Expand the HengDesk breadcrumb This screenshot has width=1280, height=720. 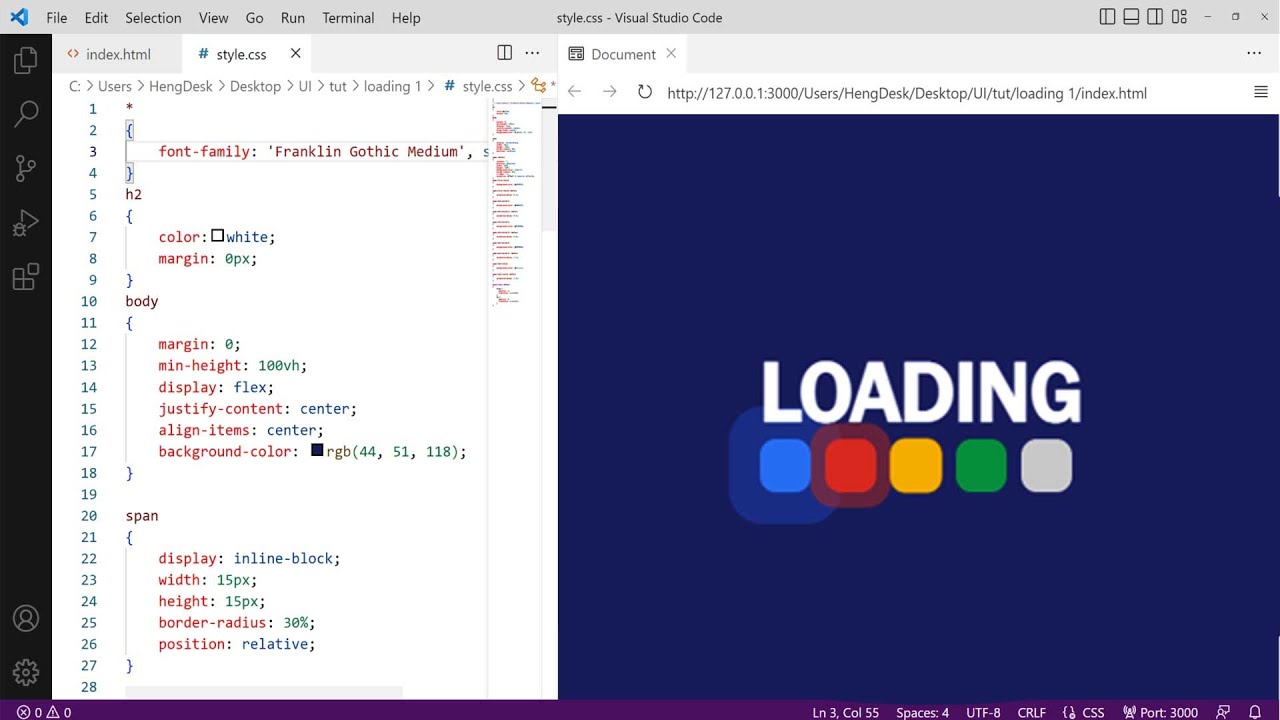(x=181, y=86)
